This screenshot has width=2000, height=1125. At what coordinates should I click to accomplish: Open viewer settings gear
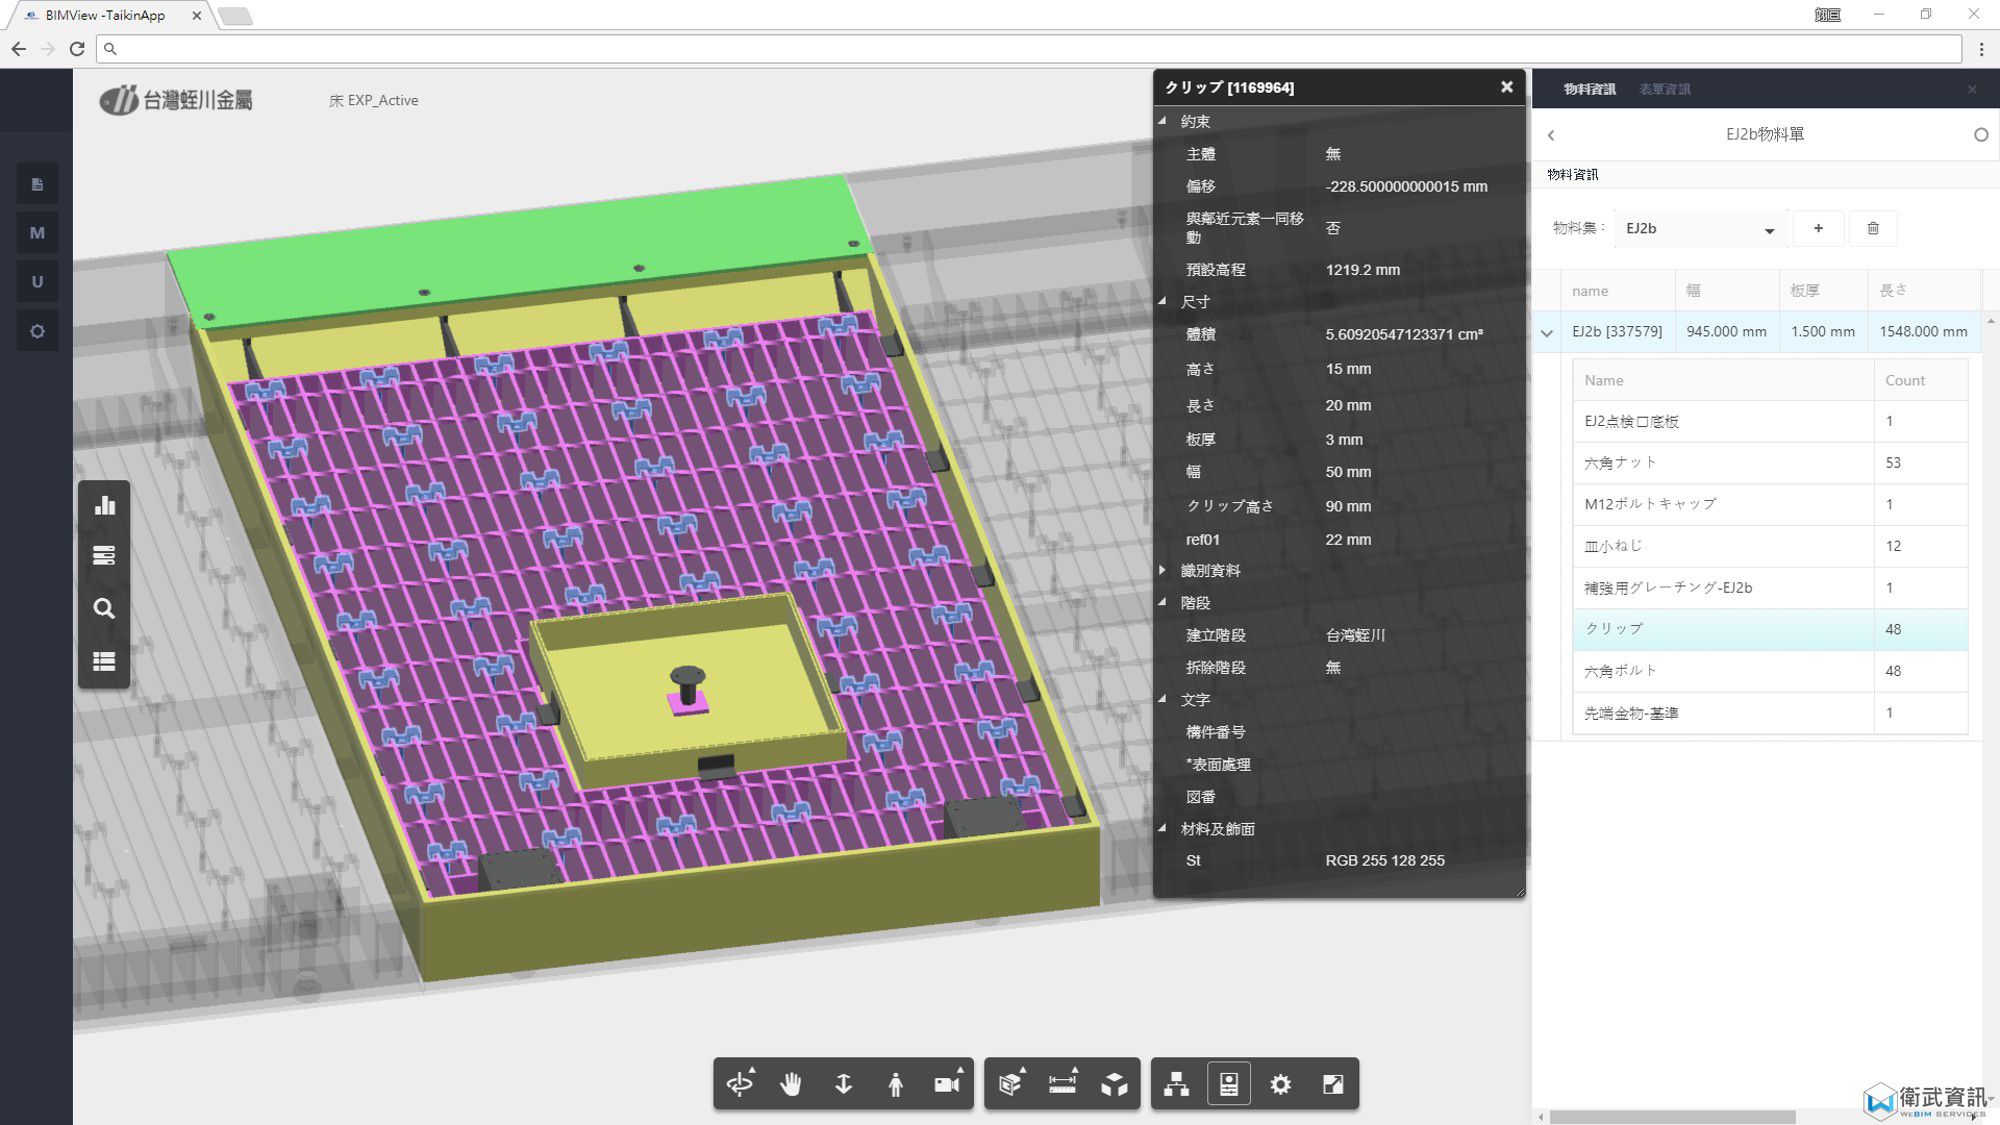[1281, 1084]
